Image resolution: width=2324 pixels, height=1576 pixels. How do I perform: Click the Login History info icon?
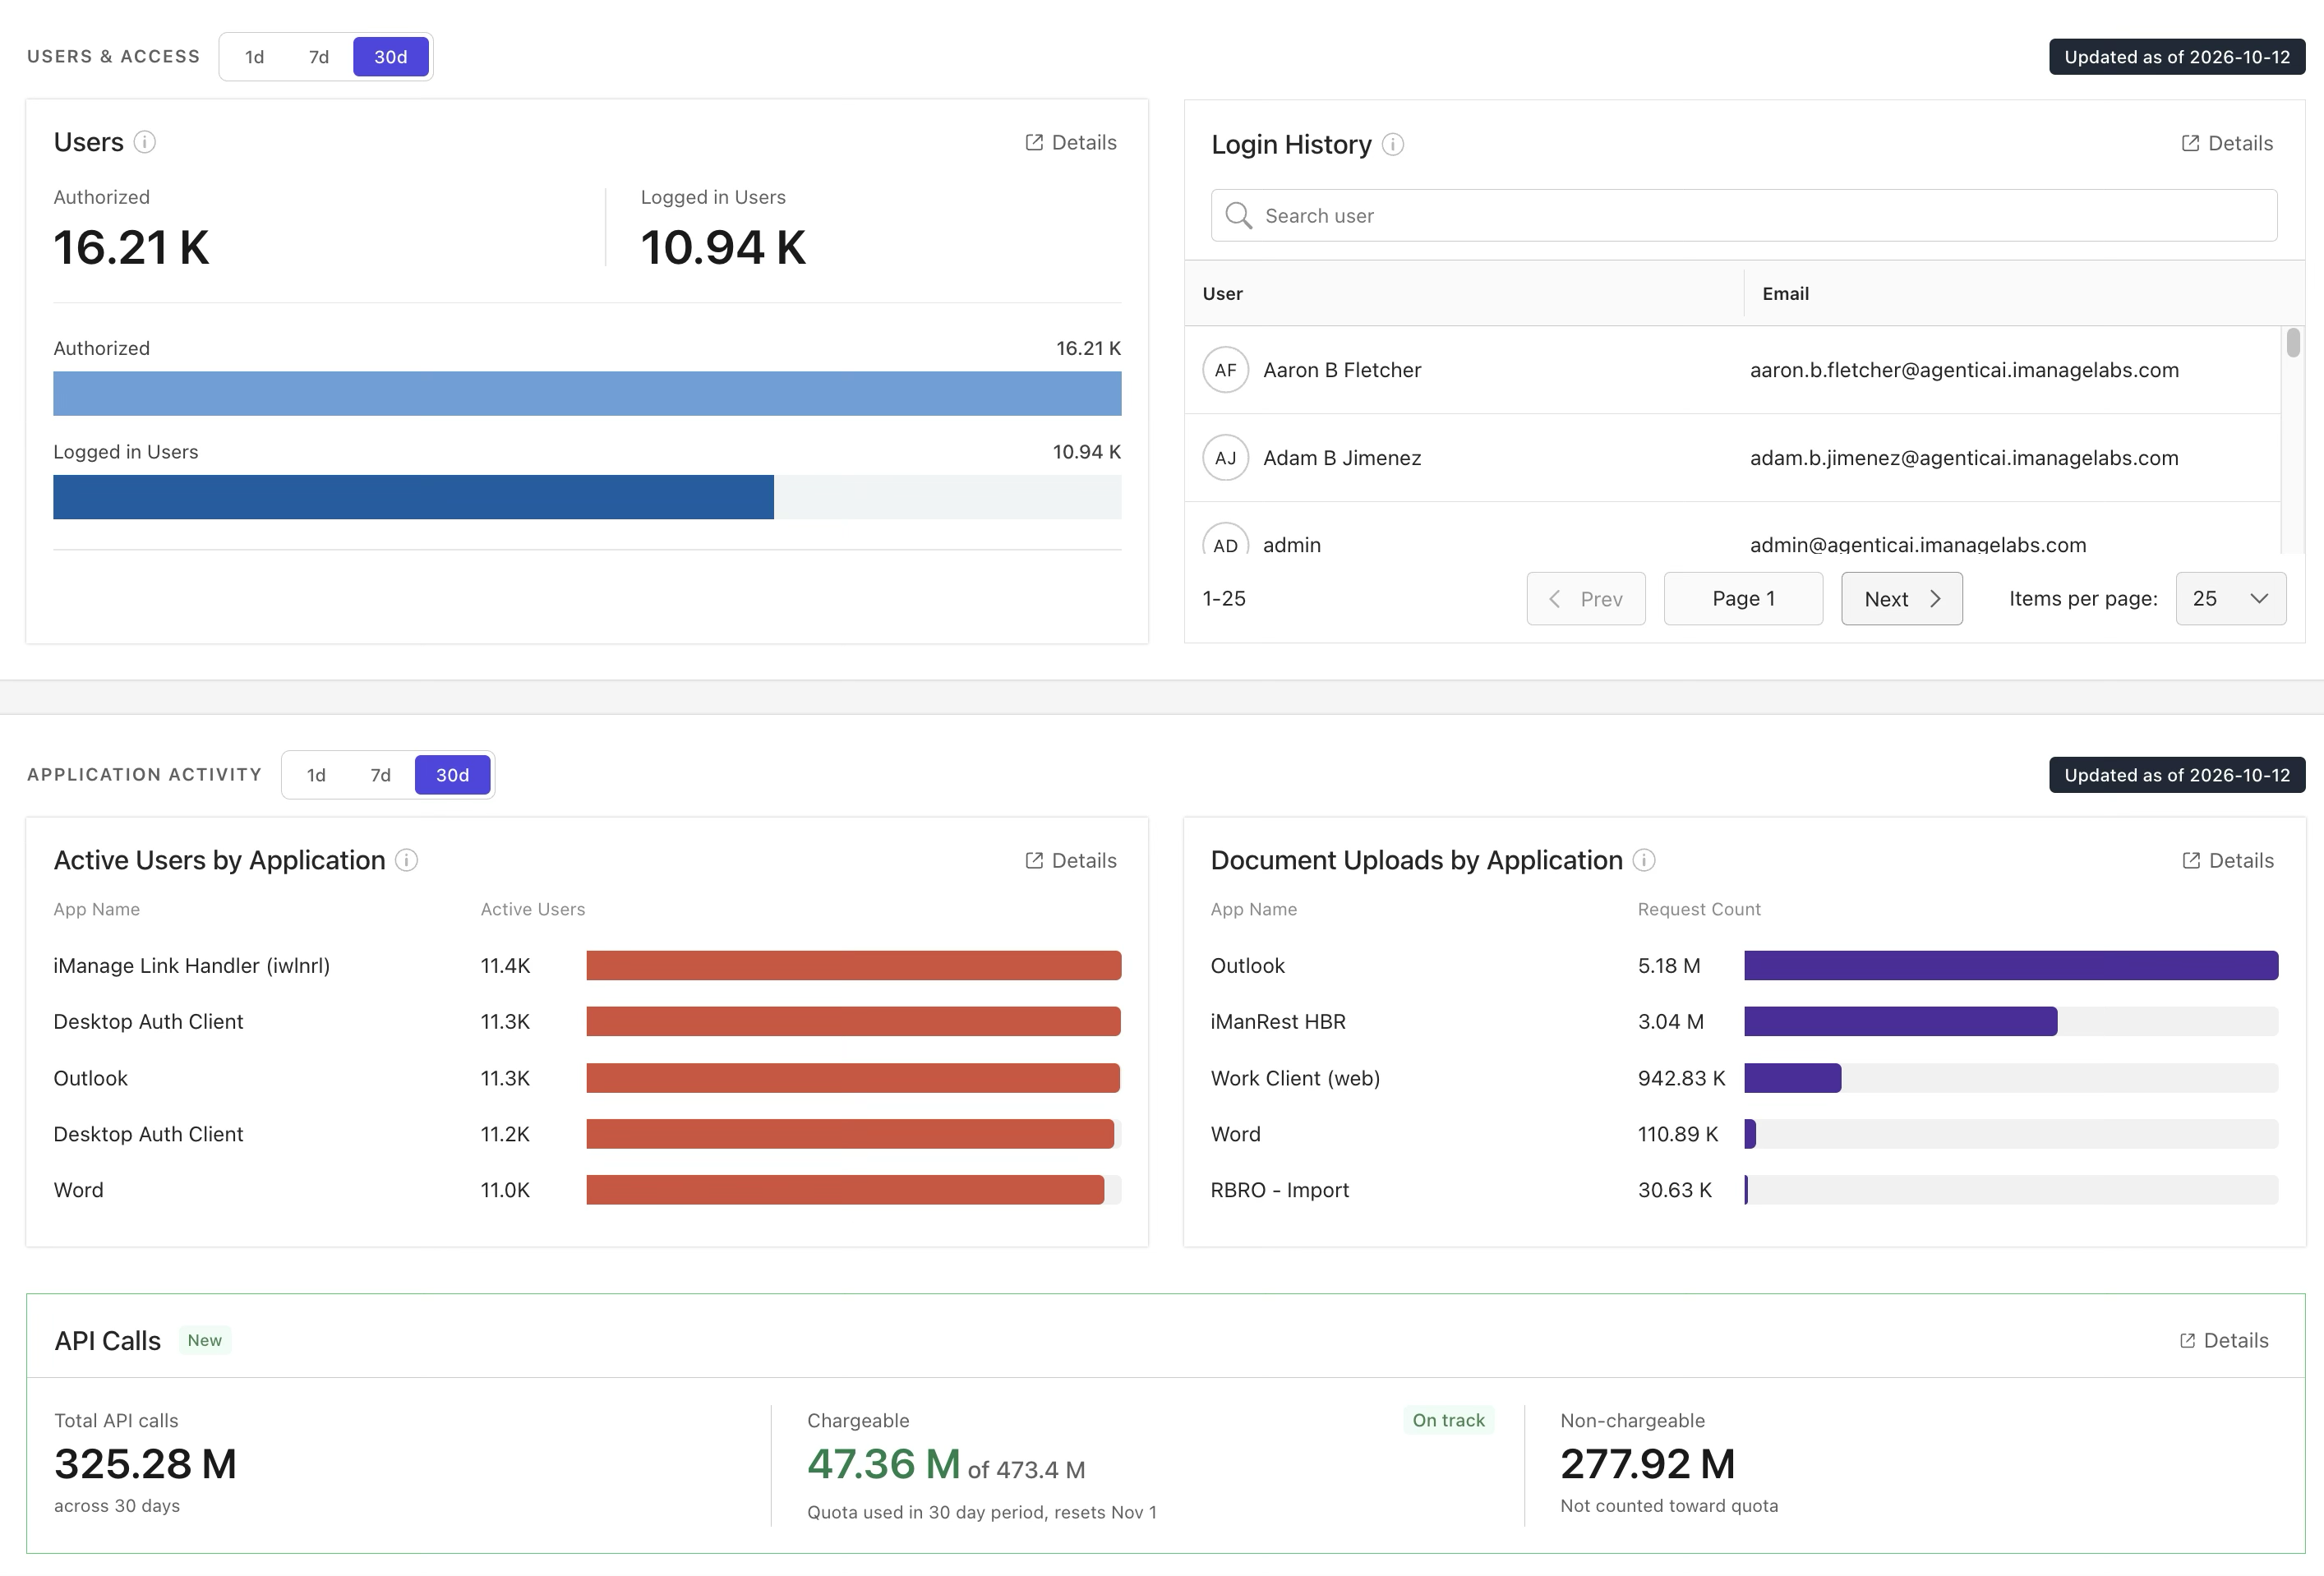1393,145
